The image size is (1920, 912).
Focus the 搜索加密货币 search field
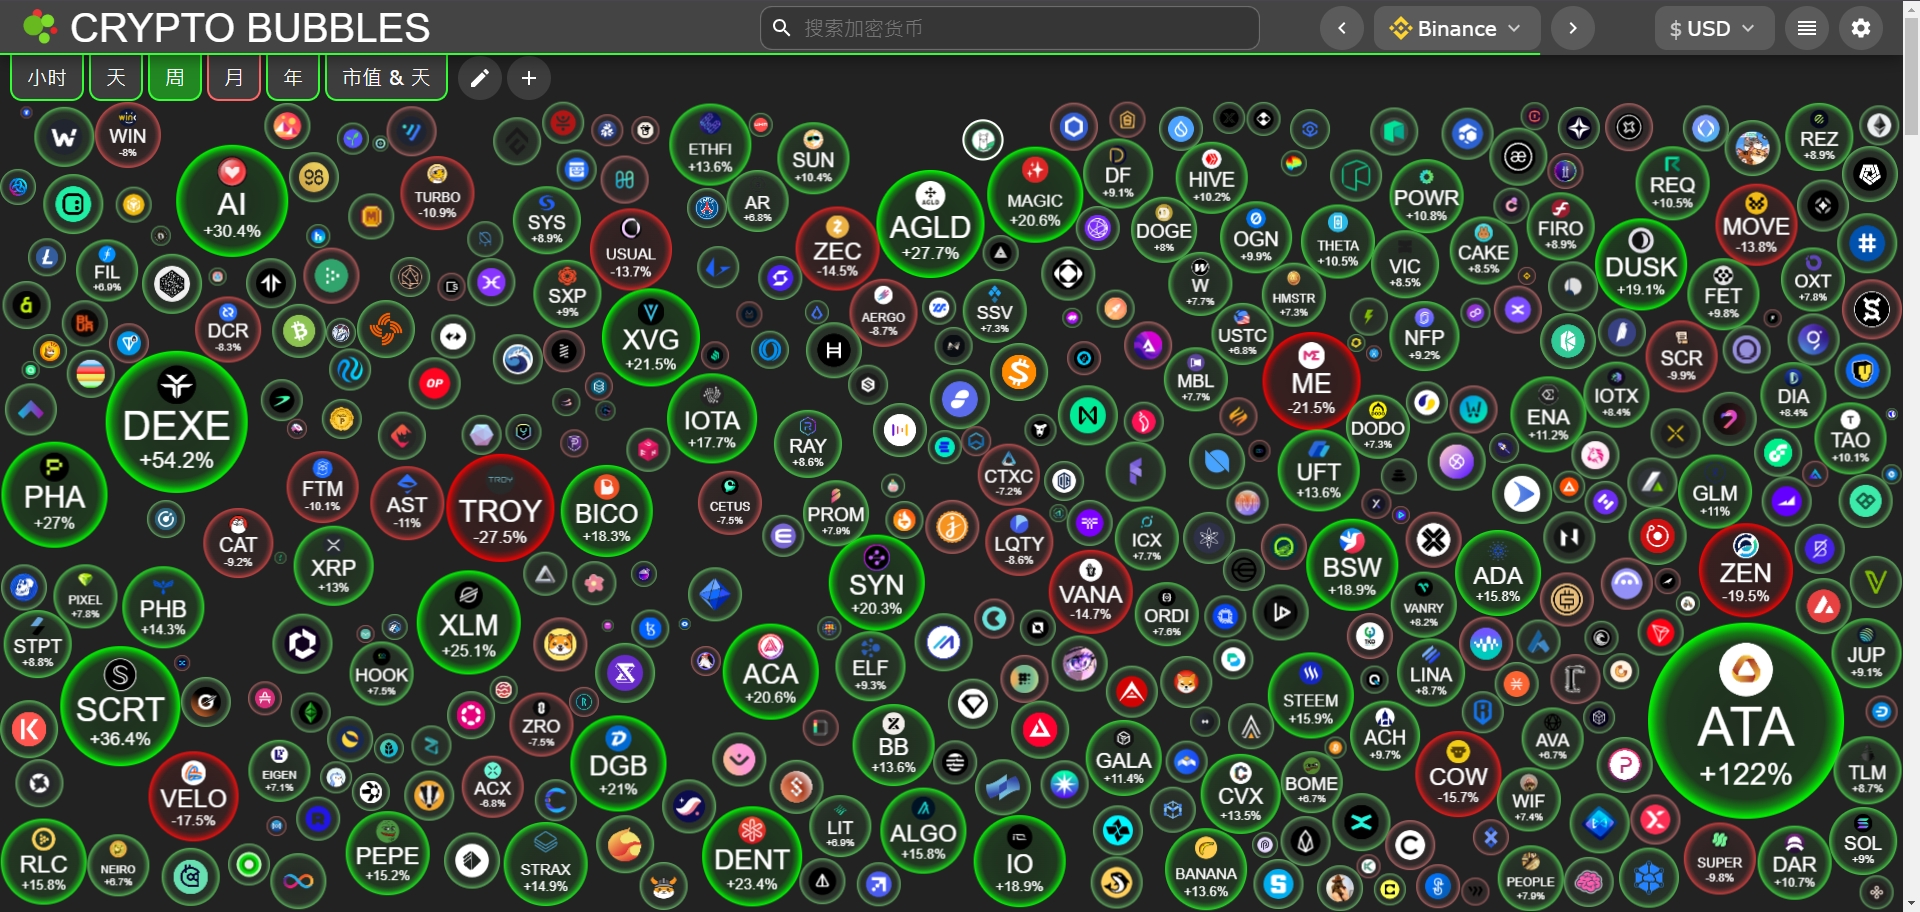point(1009,28)
